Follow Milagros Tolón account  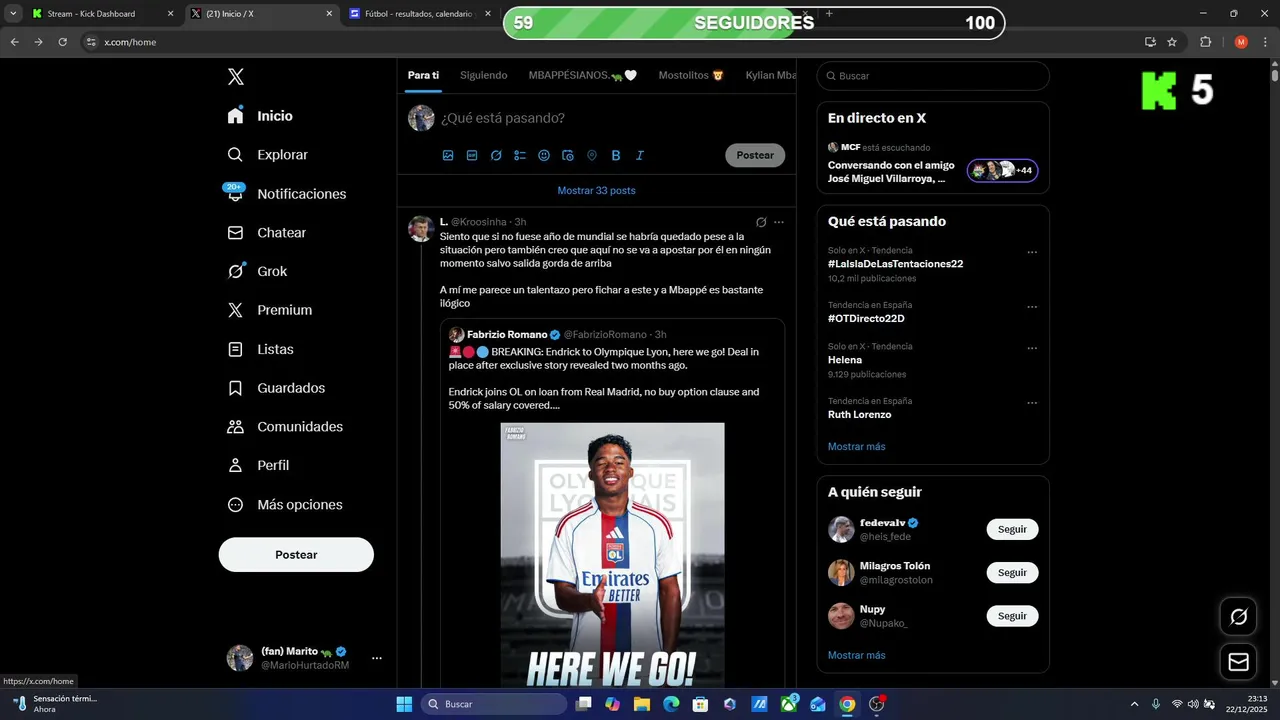pos(1012,573)
